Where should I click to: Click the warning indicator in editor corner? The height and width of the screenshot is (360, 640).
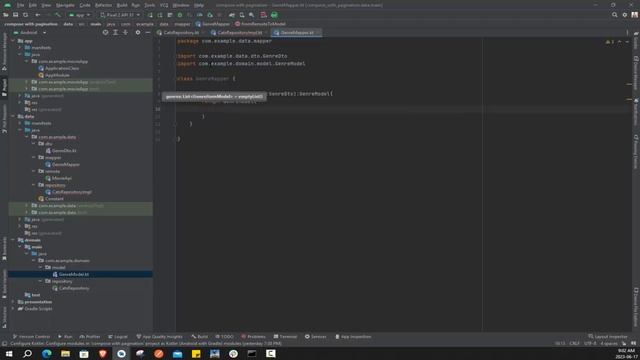[x=610, y=42]
